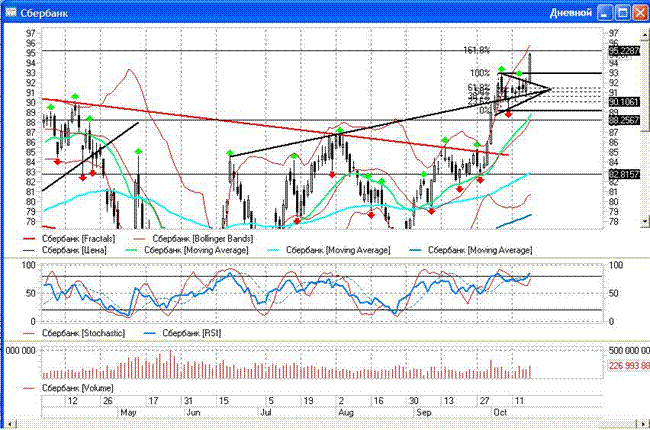Click the Сбербанк title text
The width and height of the screenshot is (650, 430).
coord(44,13)
